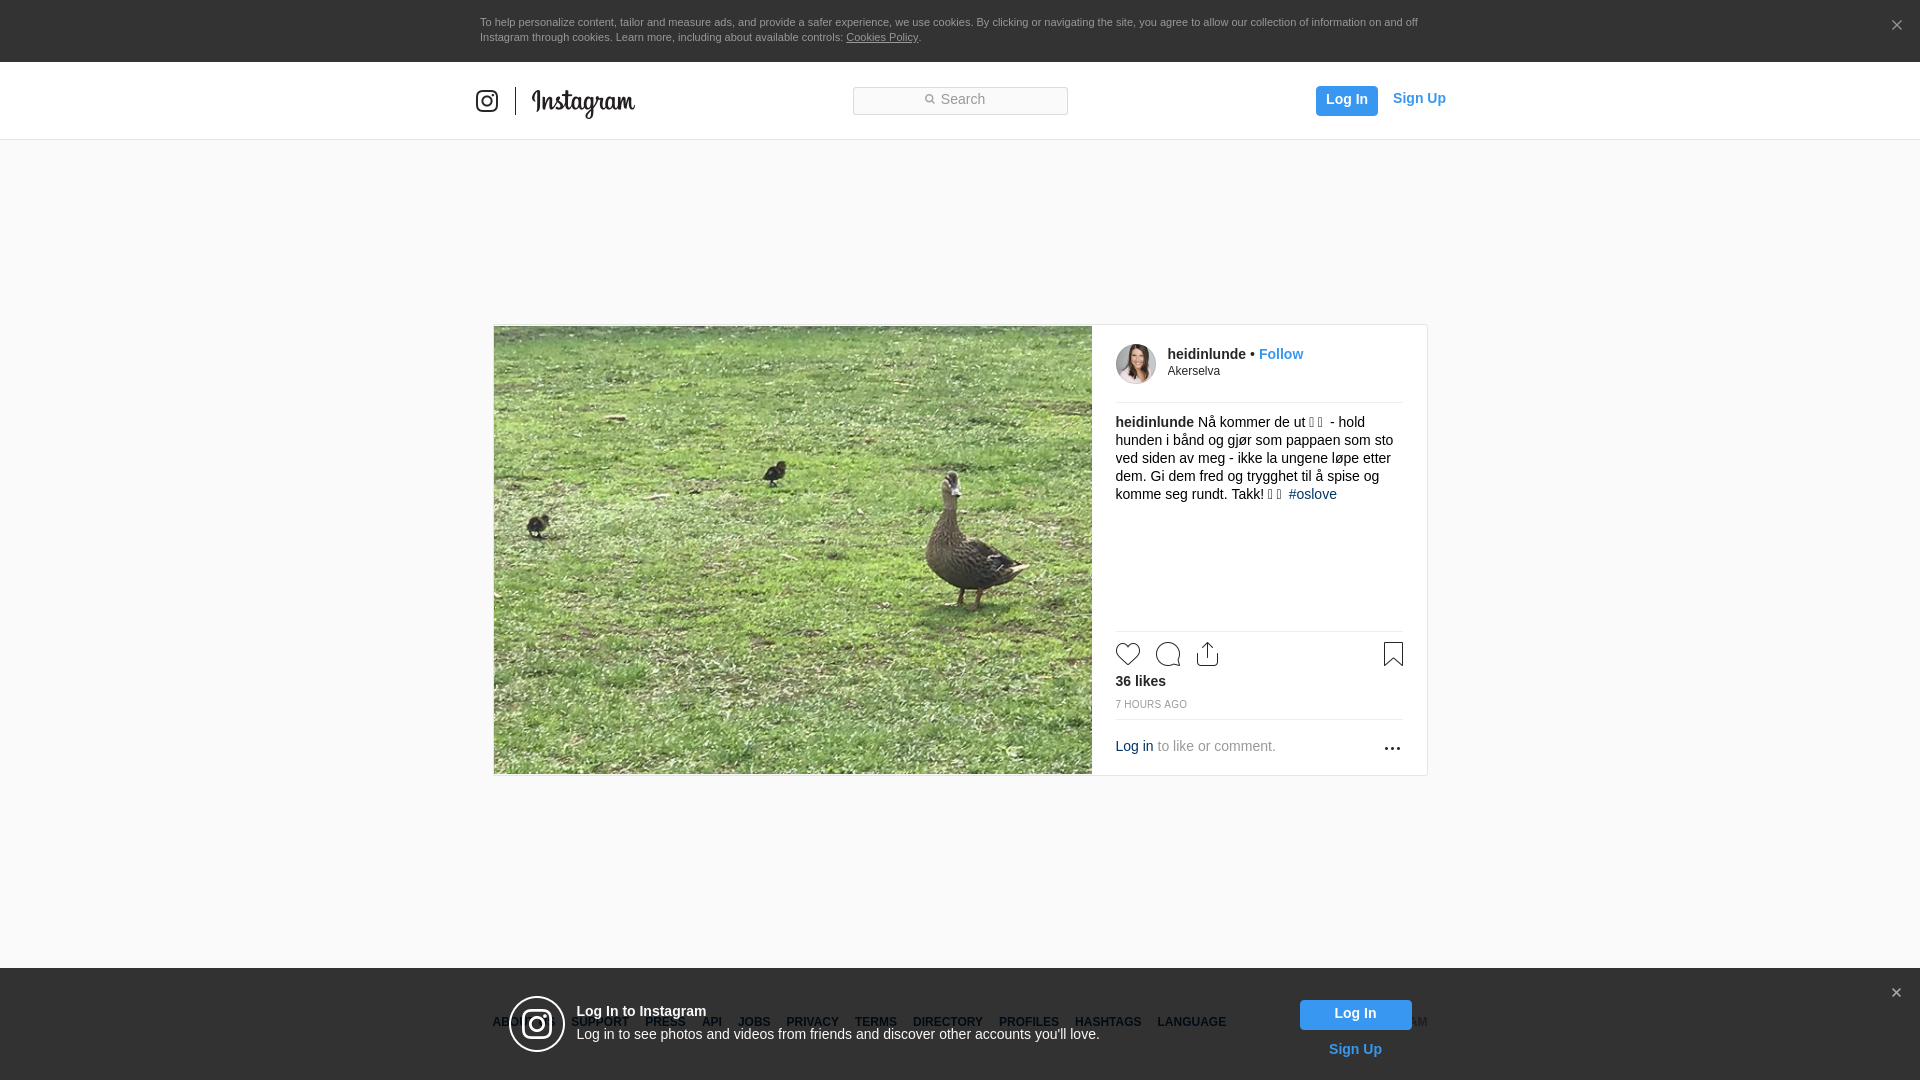Open the #oslove hashtag link

[x=1313, y=494]
